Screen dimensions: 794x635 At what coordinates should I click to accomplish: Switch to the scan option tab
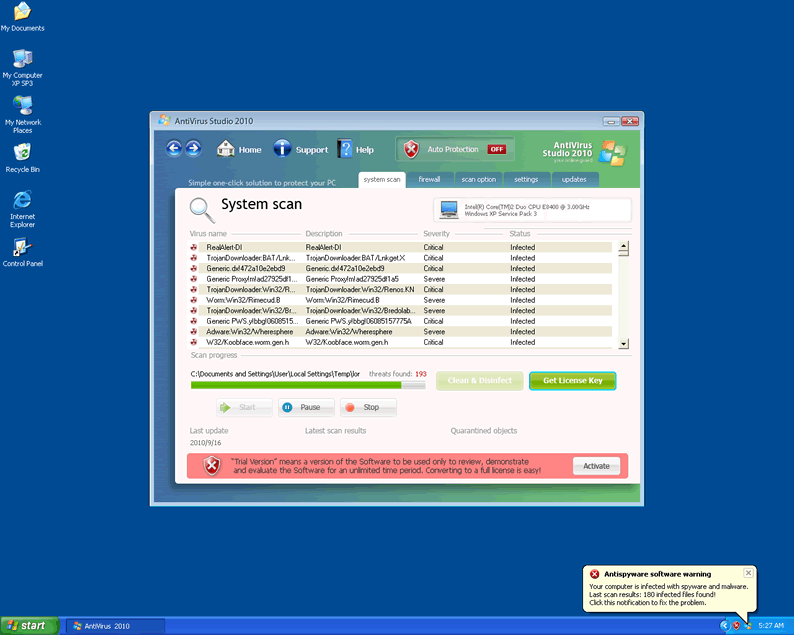478,179
